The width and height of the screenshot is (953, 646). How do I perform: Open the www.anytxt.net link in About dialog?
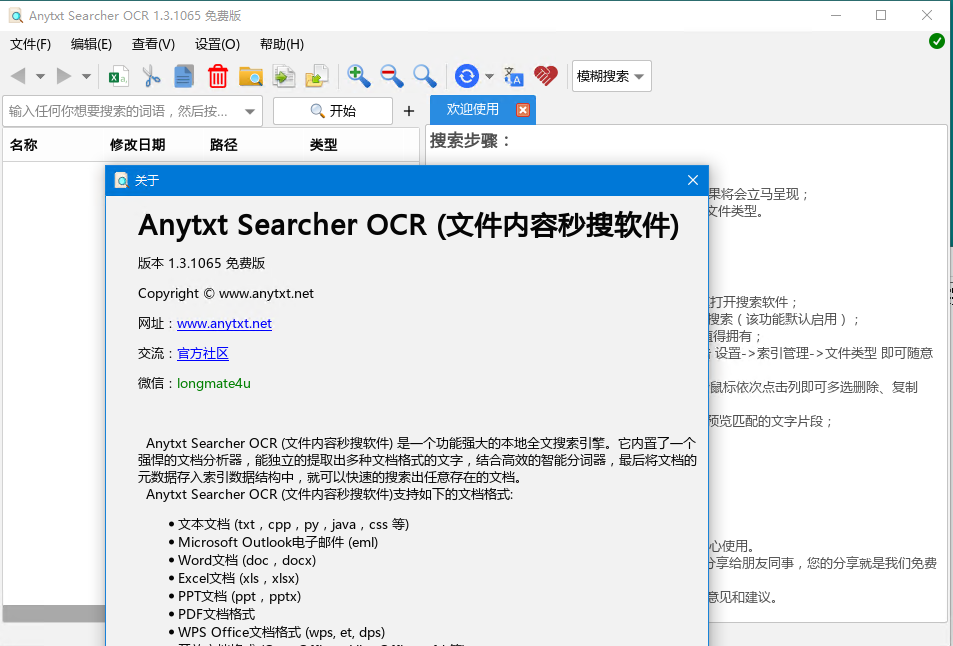coord(224,323)
